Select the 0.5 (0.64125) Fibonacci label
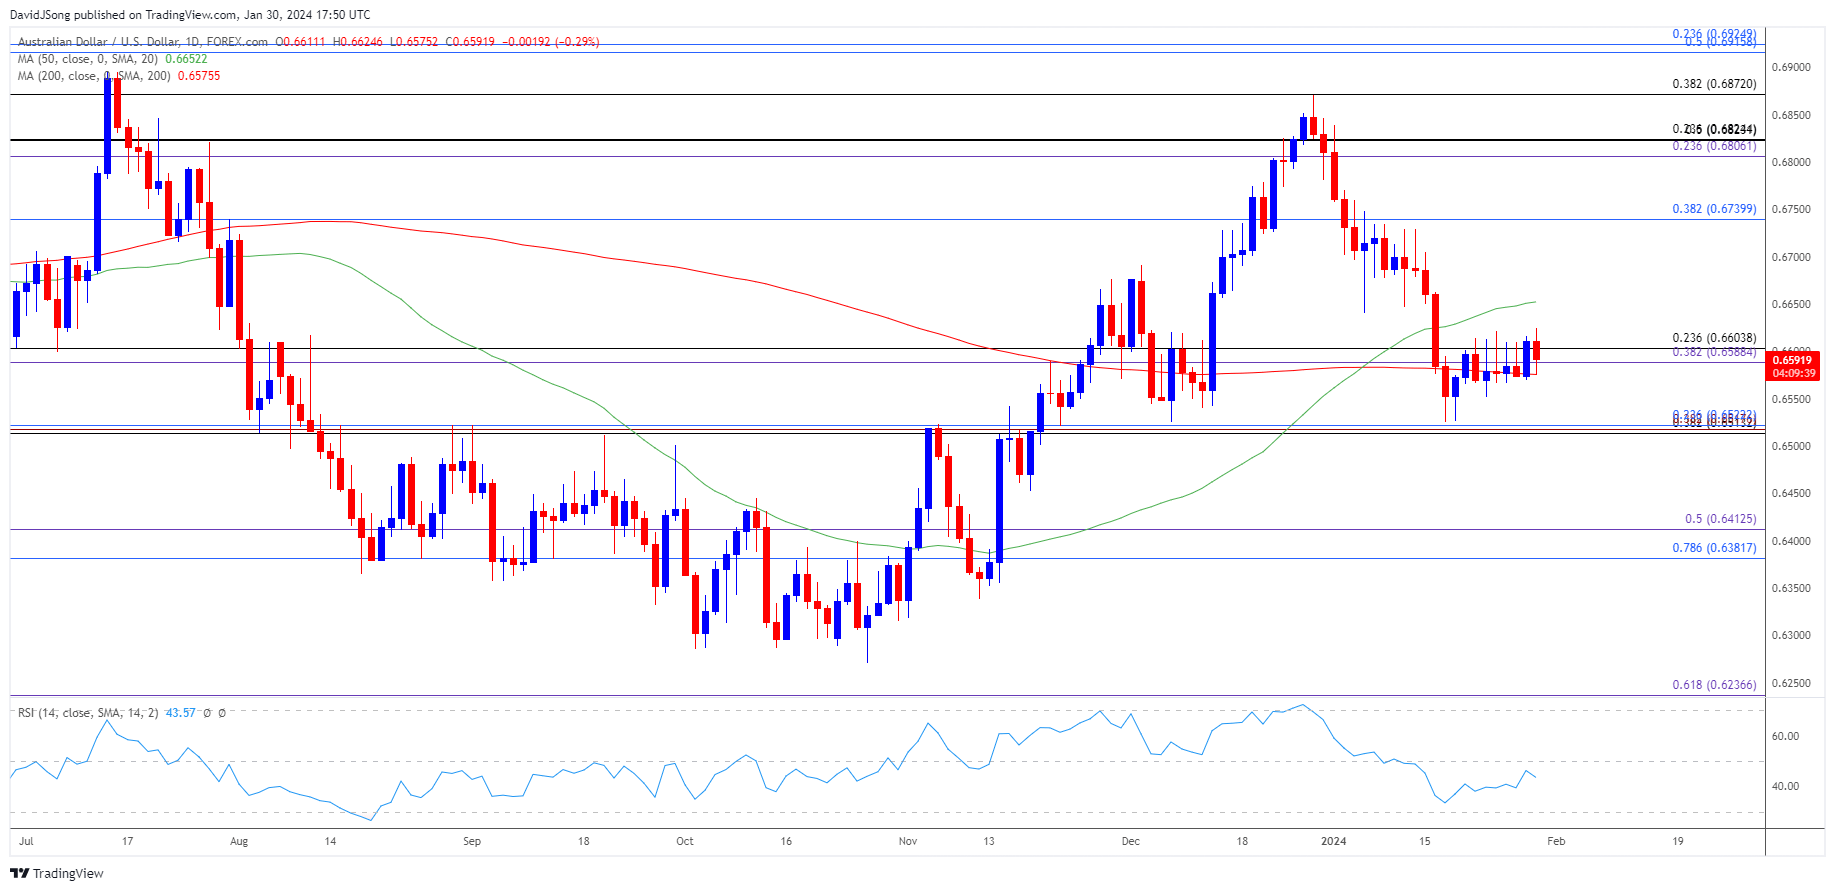Image resolution: width=1835 pixels, height=891 pixels. pos(1720,519)
